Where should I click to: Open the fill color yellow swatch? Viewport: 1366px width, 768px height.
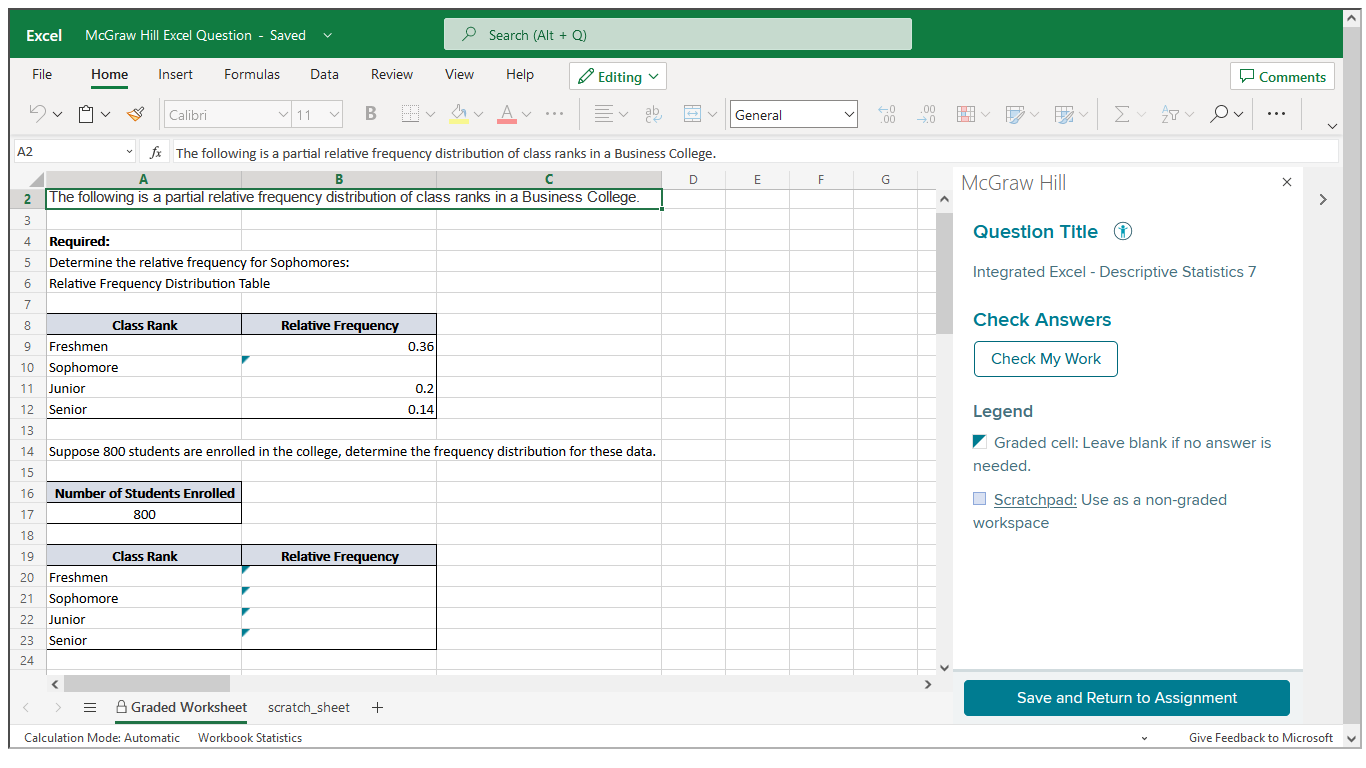tap(459, 115)
